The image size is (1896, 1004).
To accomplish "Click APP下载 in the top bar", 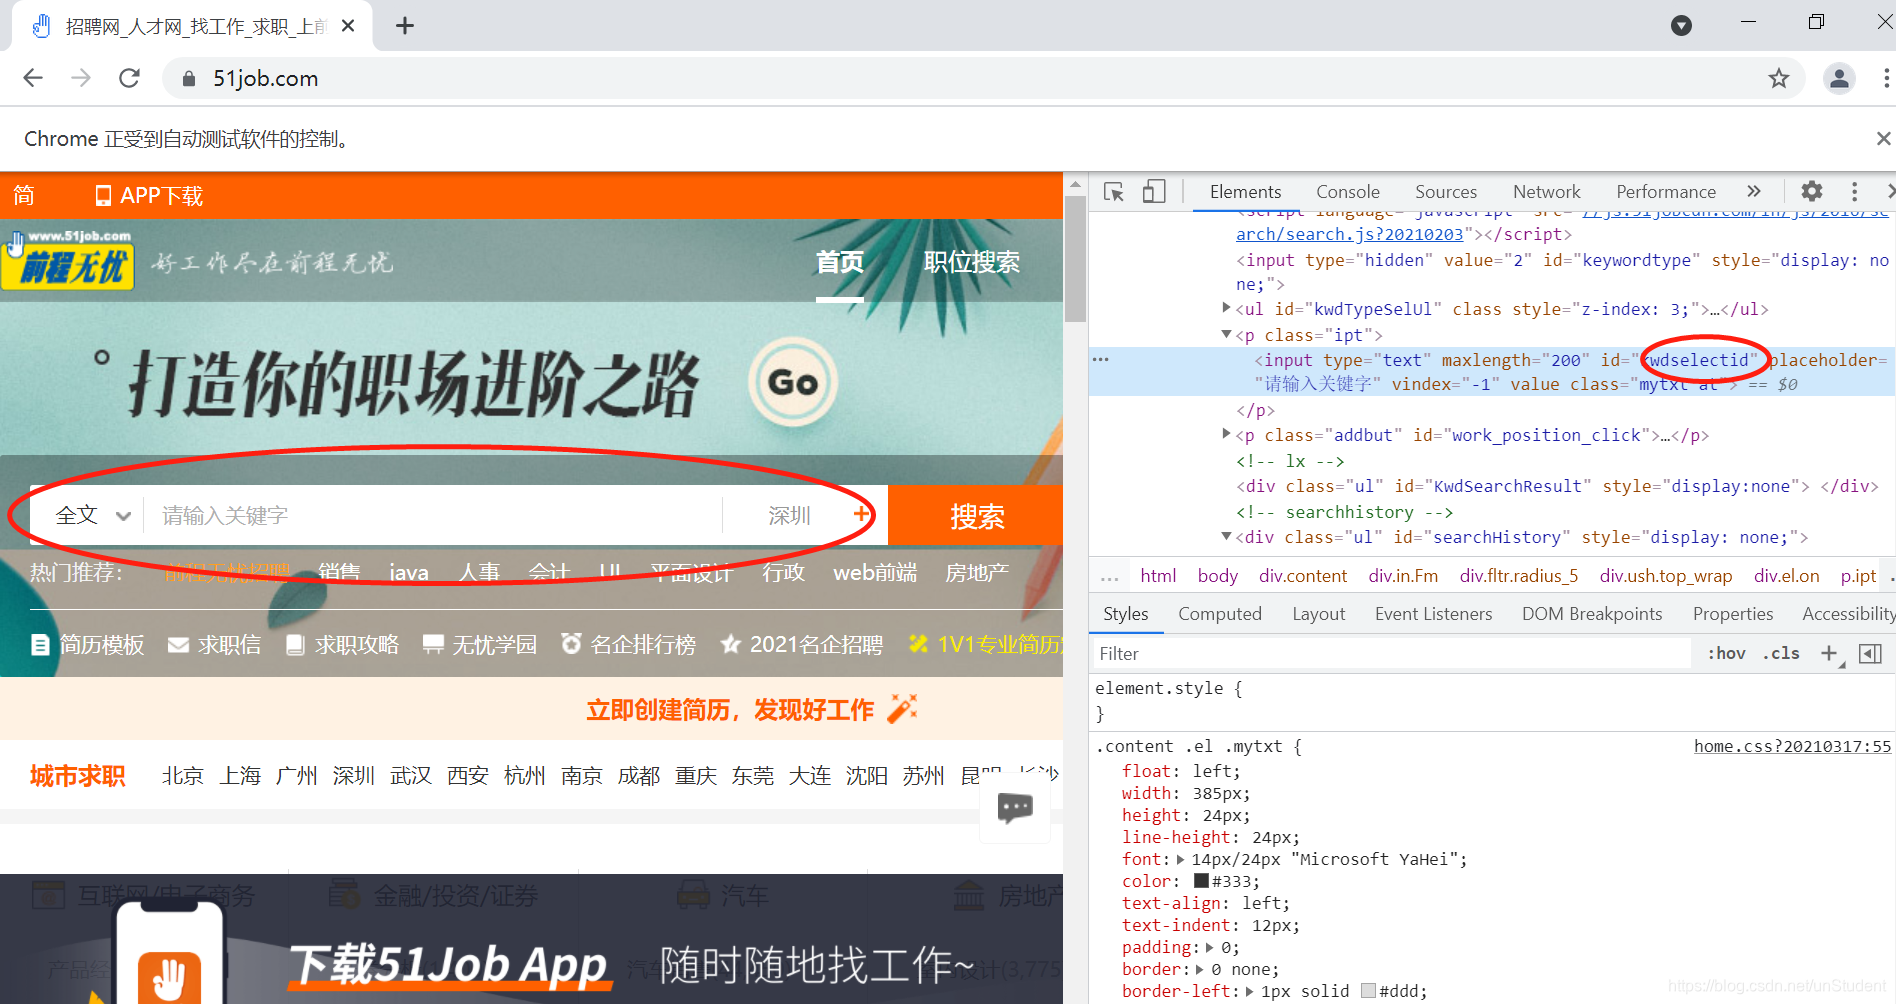I will 148,196.
